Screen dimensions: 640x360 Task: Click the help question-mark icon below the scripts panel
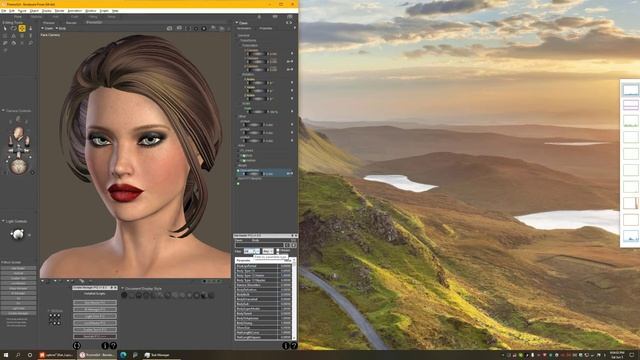[113, 345]
